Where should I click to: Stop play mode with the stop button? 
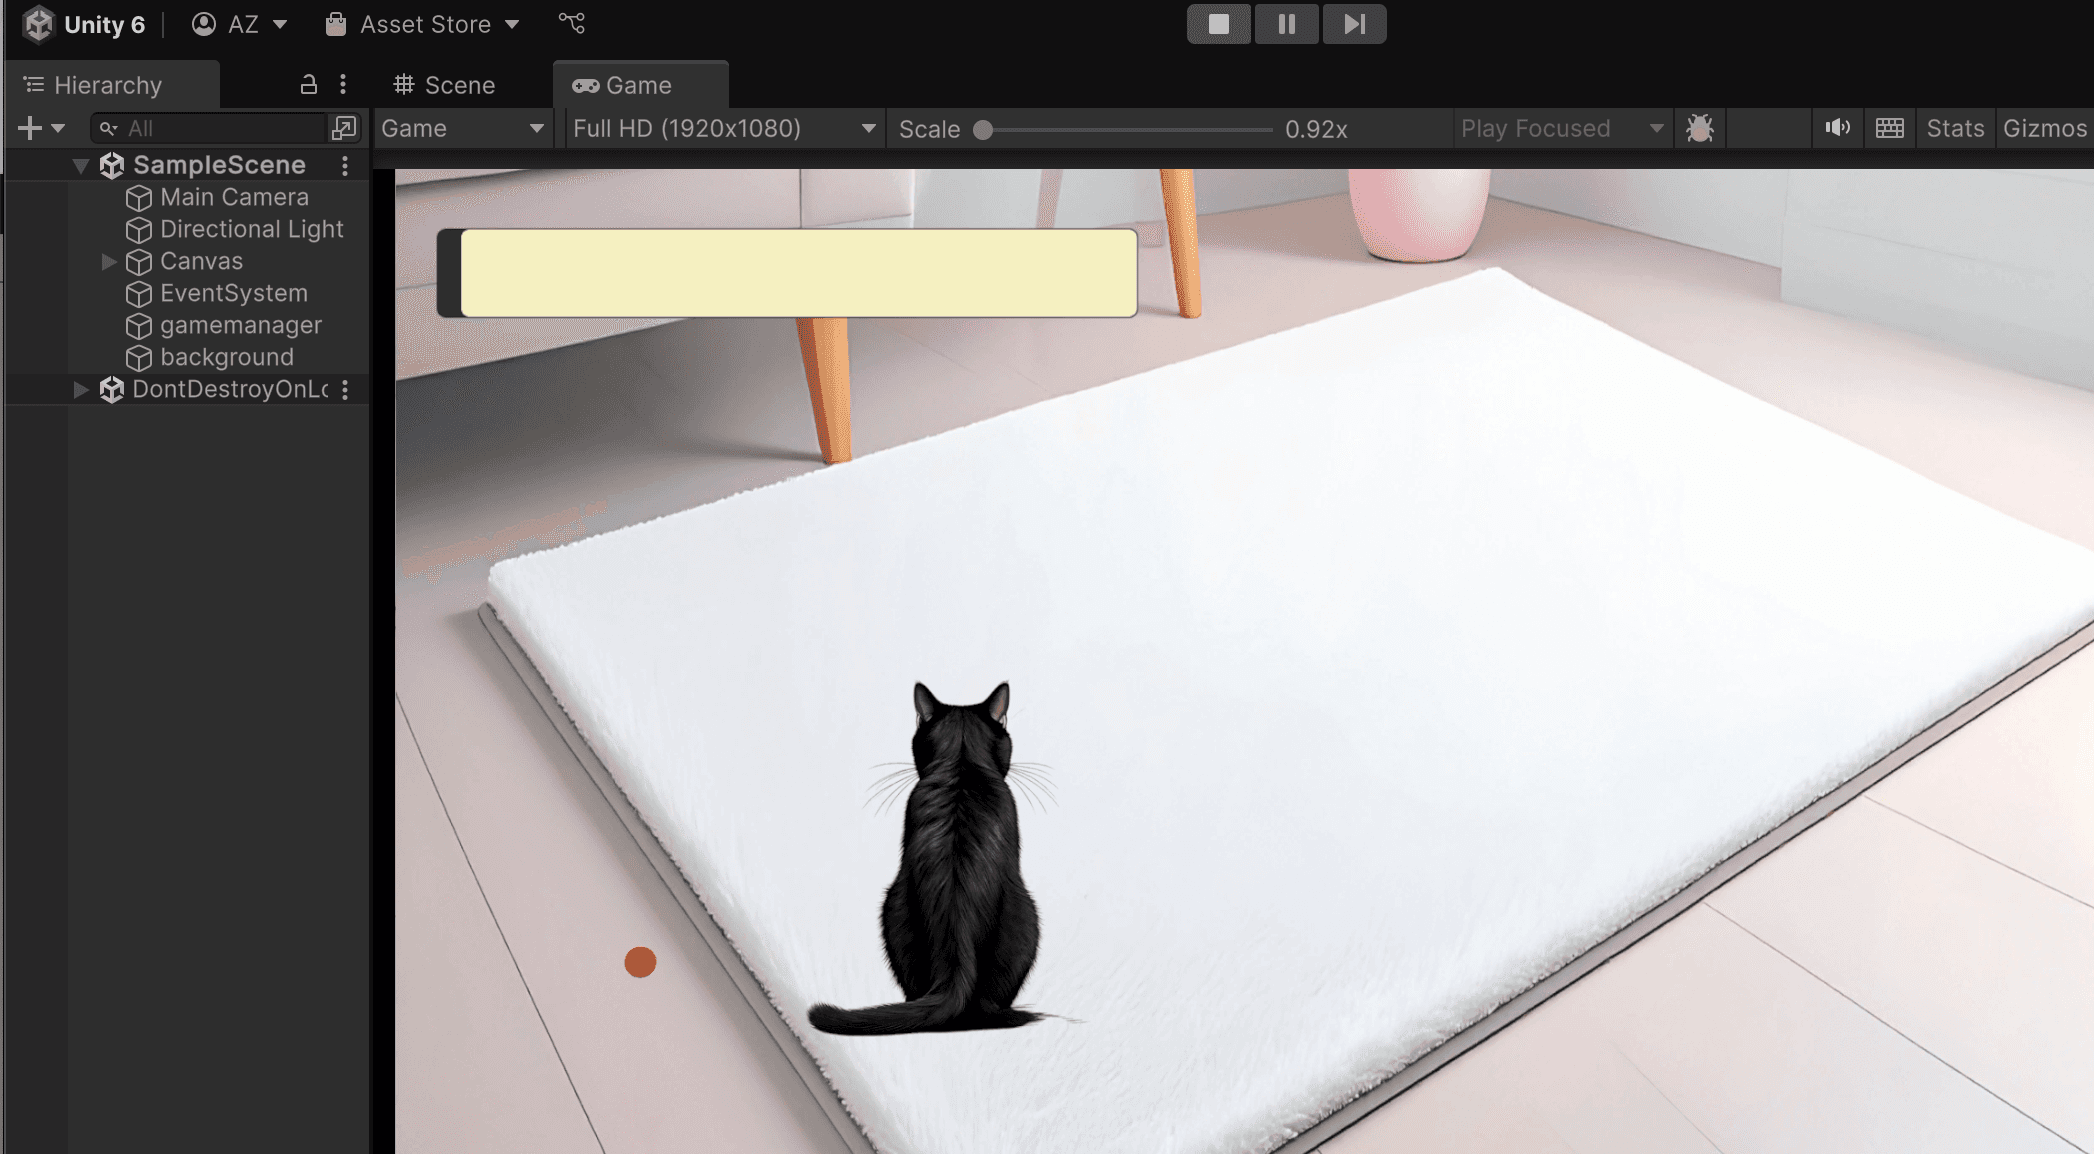1218,24
